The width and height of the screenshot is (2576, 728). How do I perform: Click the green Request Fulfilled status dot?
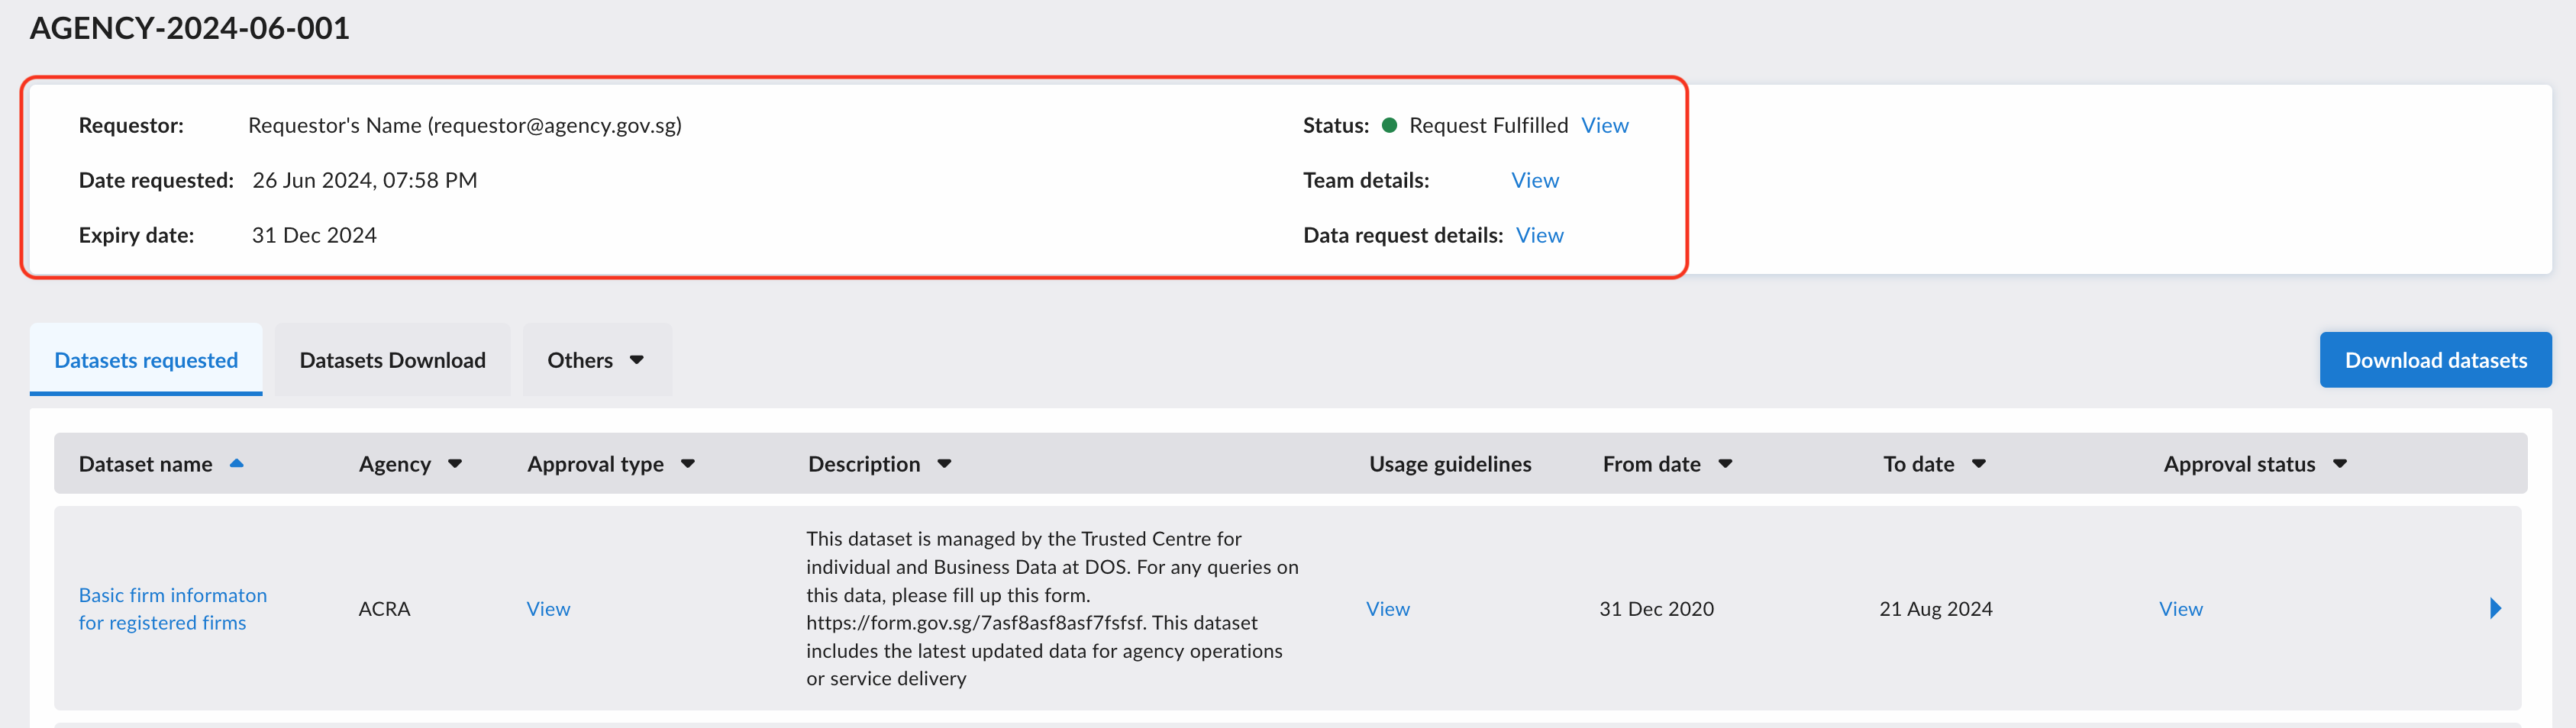1389,125
